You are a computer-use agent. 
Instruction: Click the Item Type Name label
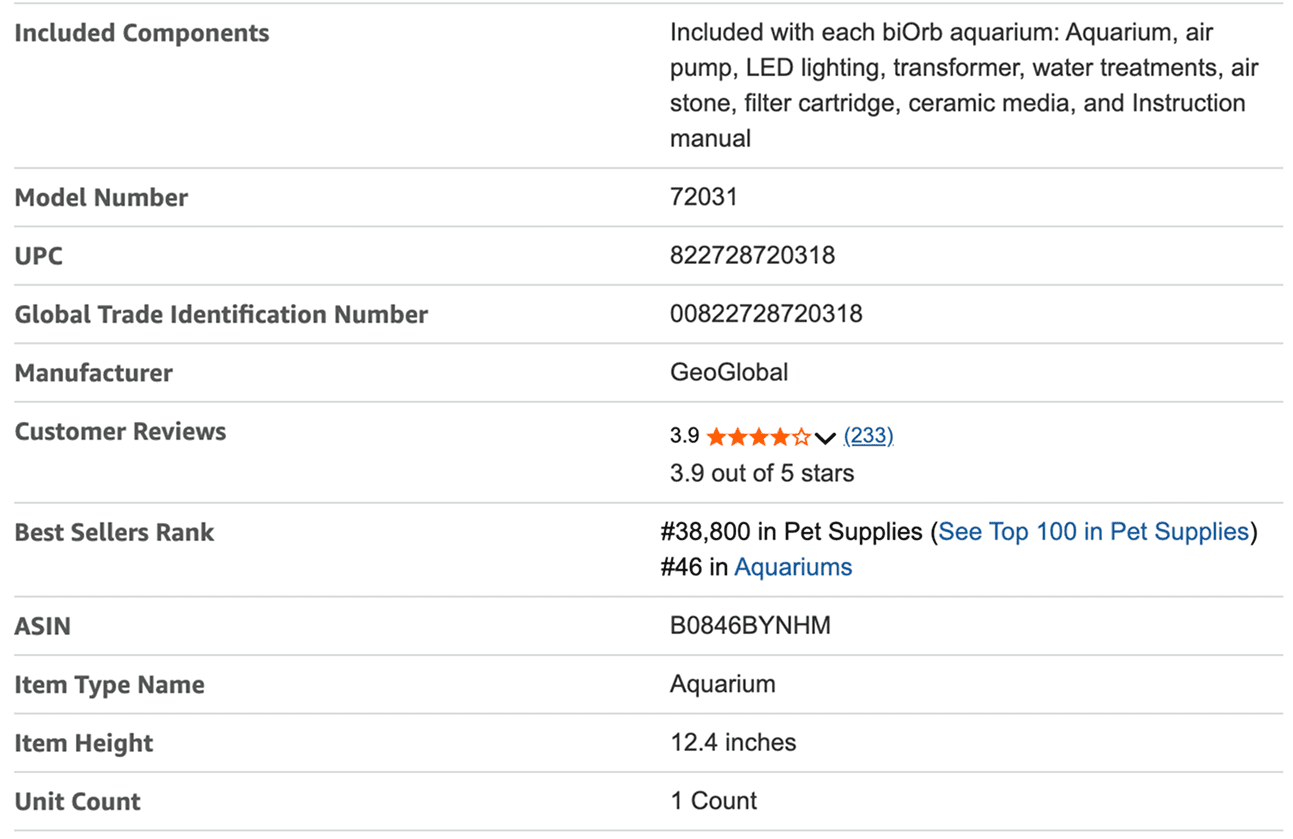pyautogui.click(x=109, y=685)
